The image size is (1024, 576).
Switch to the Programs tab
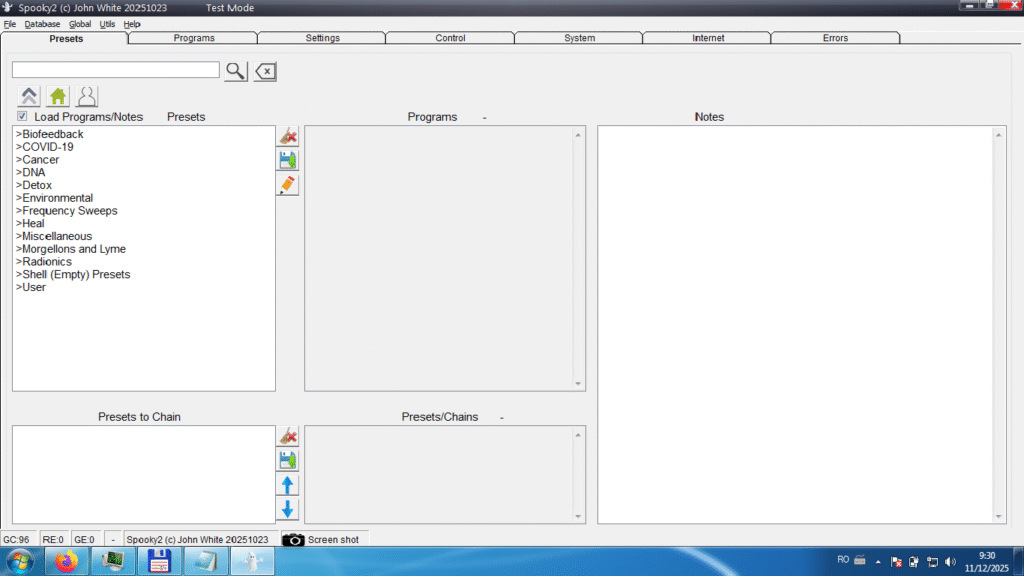pos(193,38)
